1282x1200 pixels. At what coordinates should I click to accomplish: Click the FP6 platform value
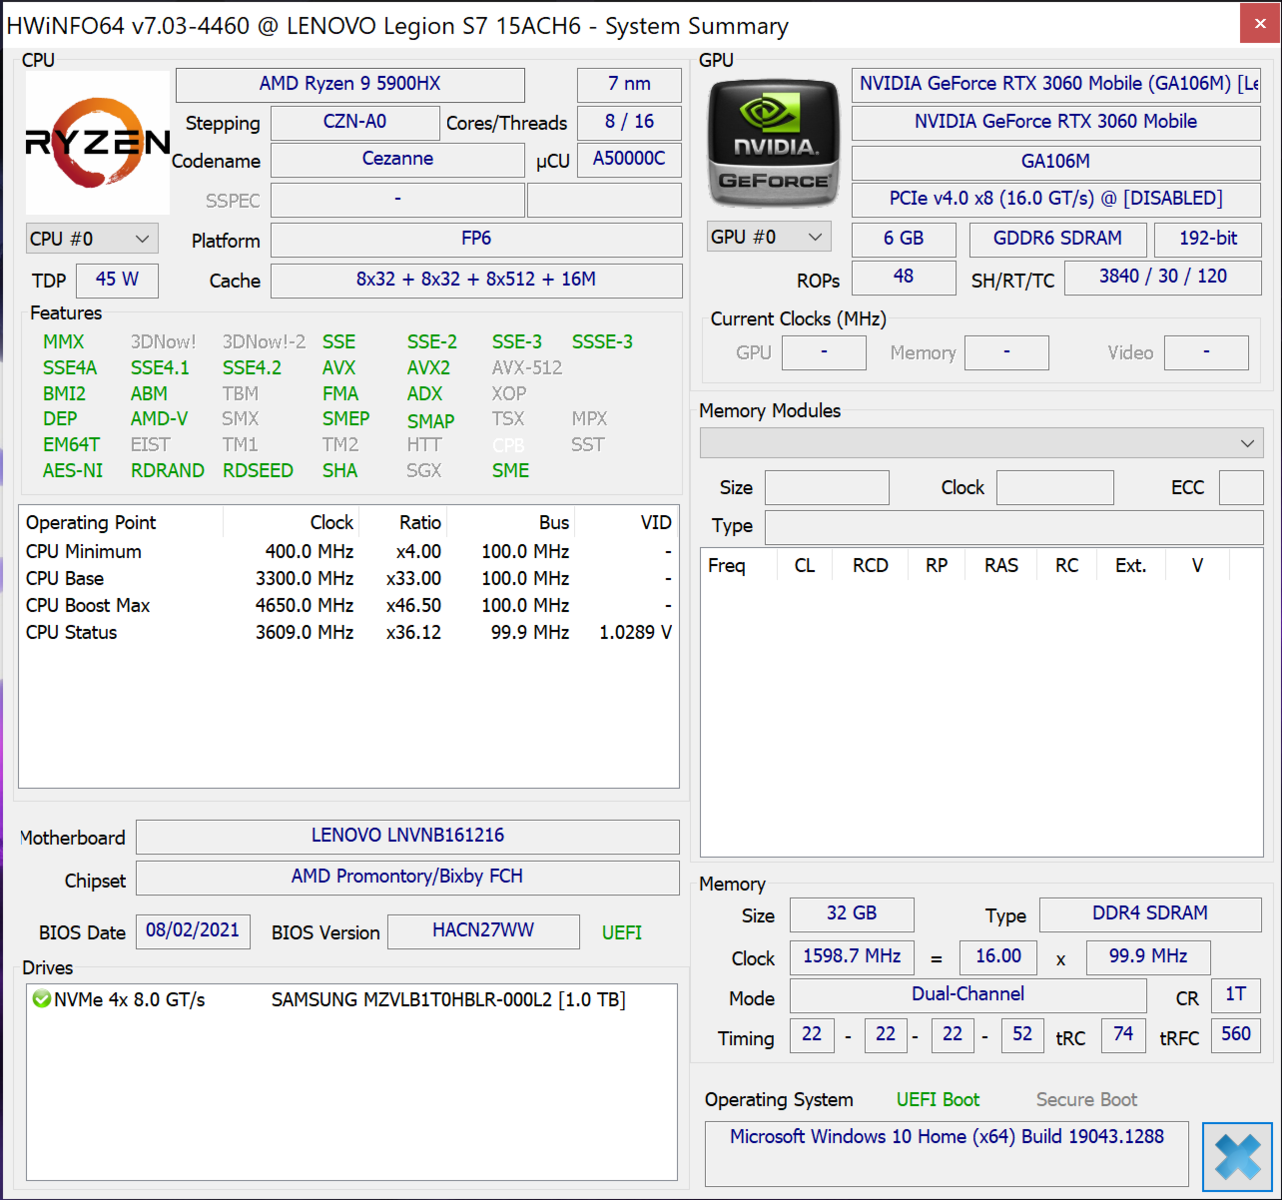(476, 239)
